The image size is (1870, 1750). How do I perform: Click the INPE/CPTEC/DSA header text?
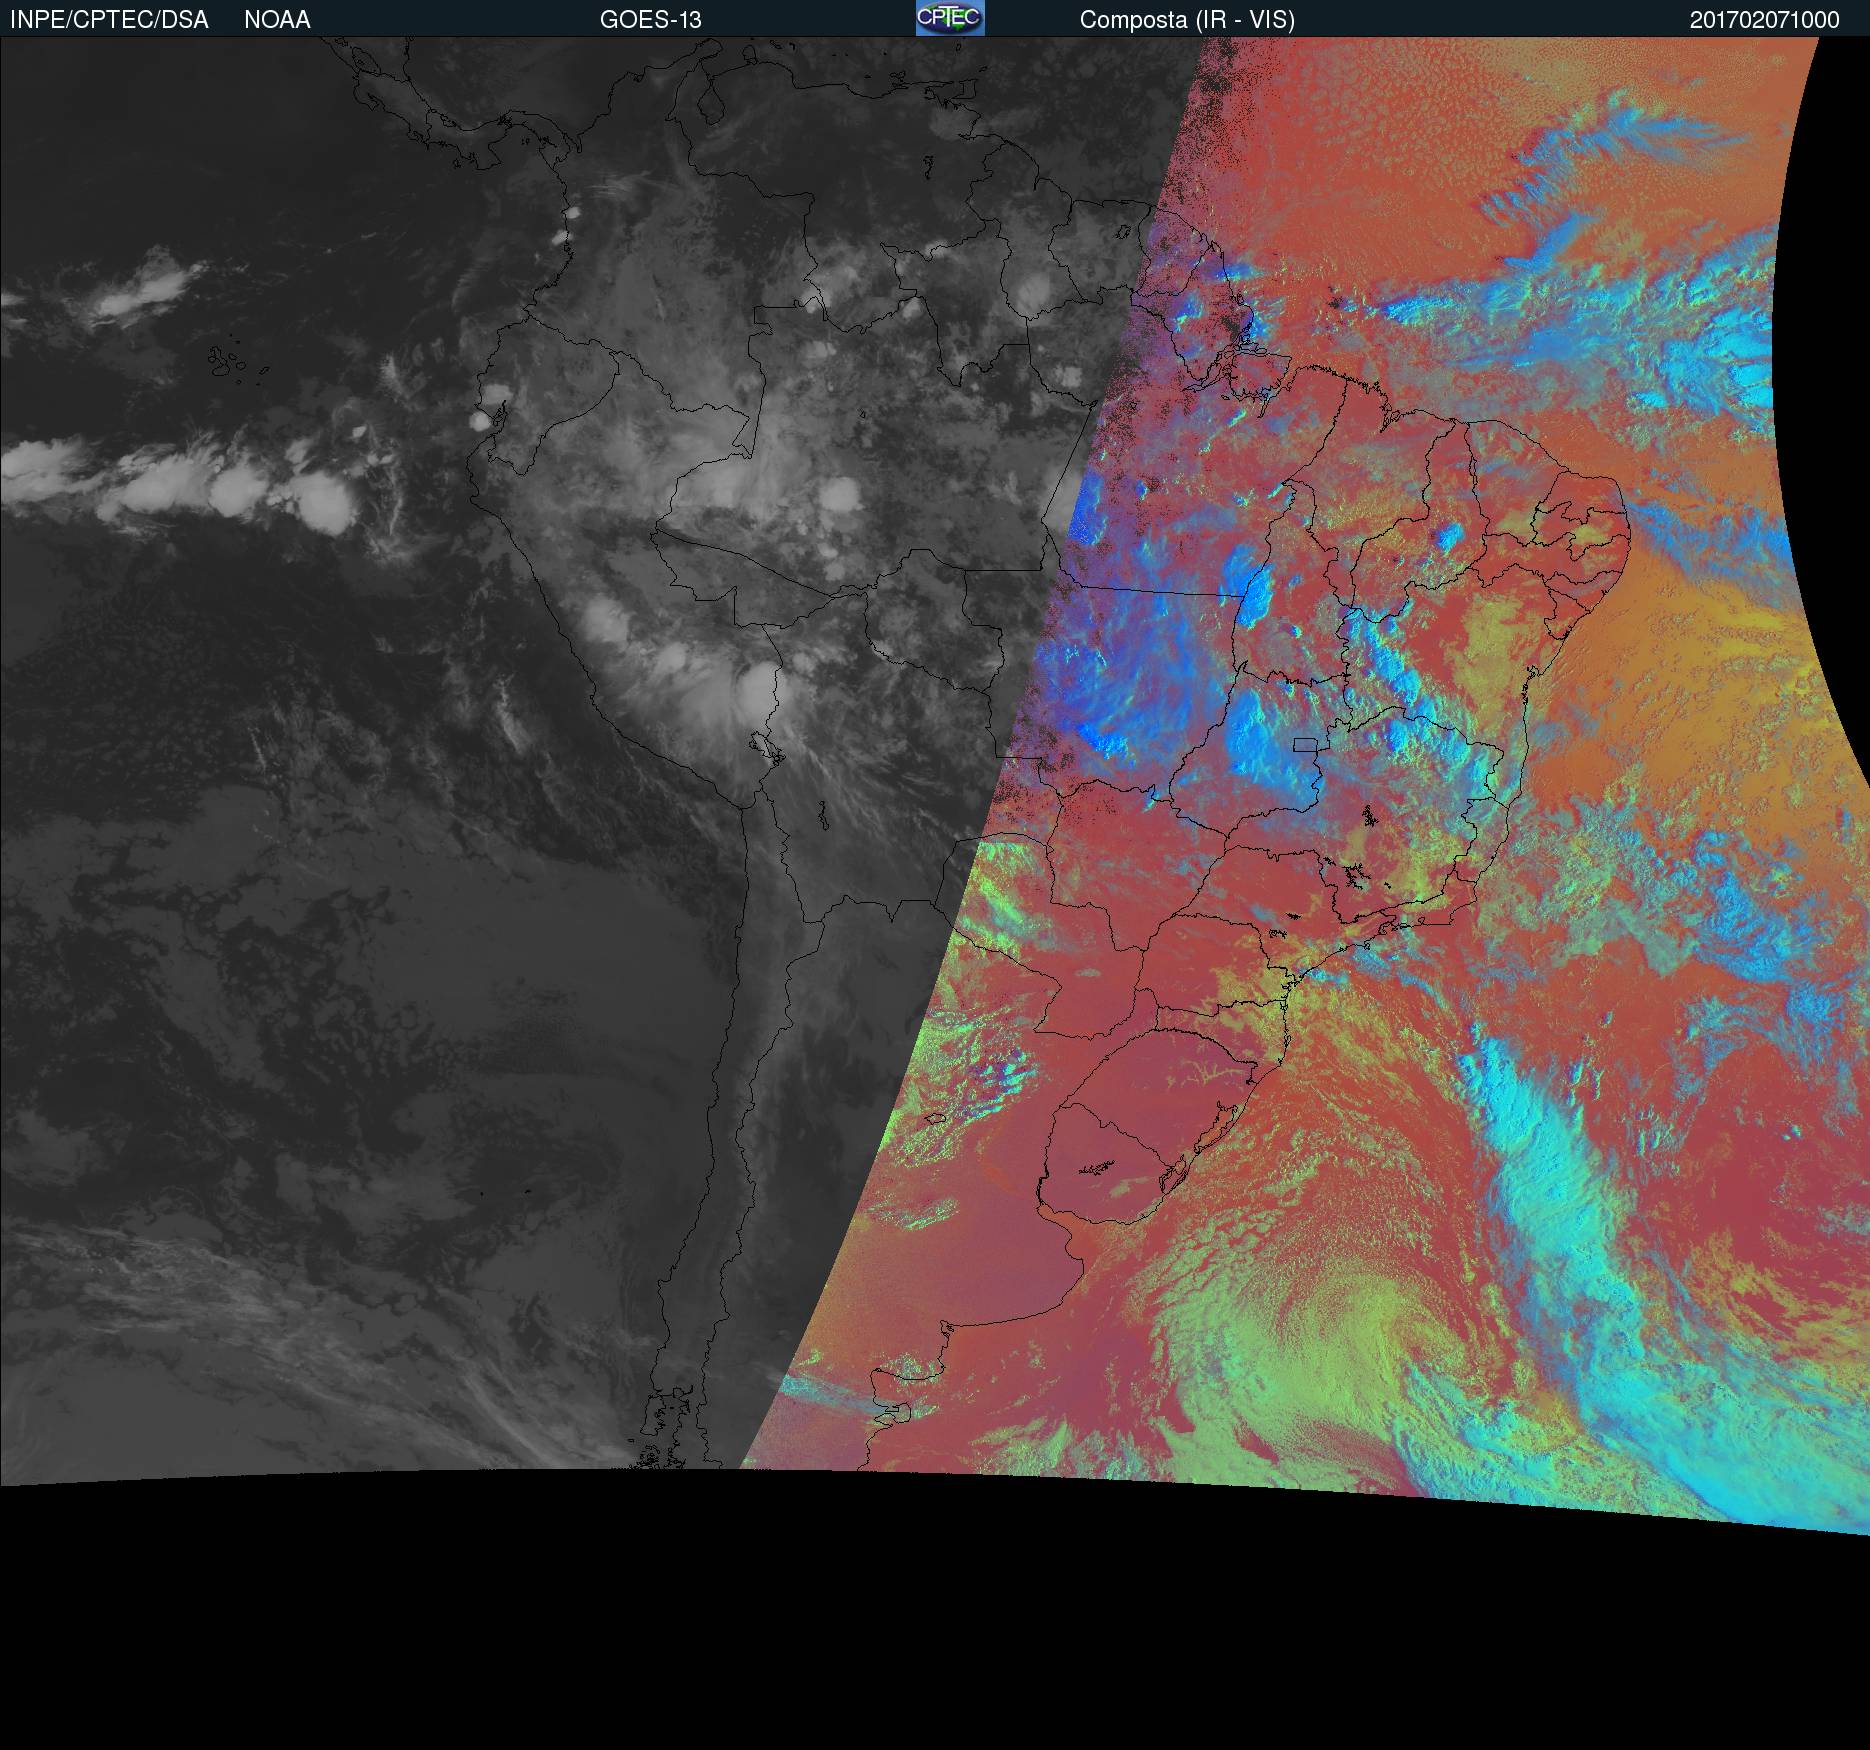[x=109, y=20]
